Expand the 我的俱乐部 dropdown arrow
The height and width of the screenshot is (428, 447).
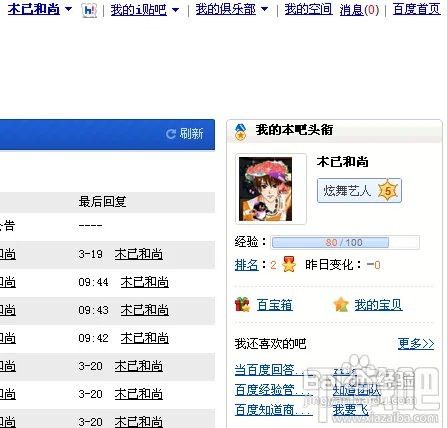click(264, 9)
